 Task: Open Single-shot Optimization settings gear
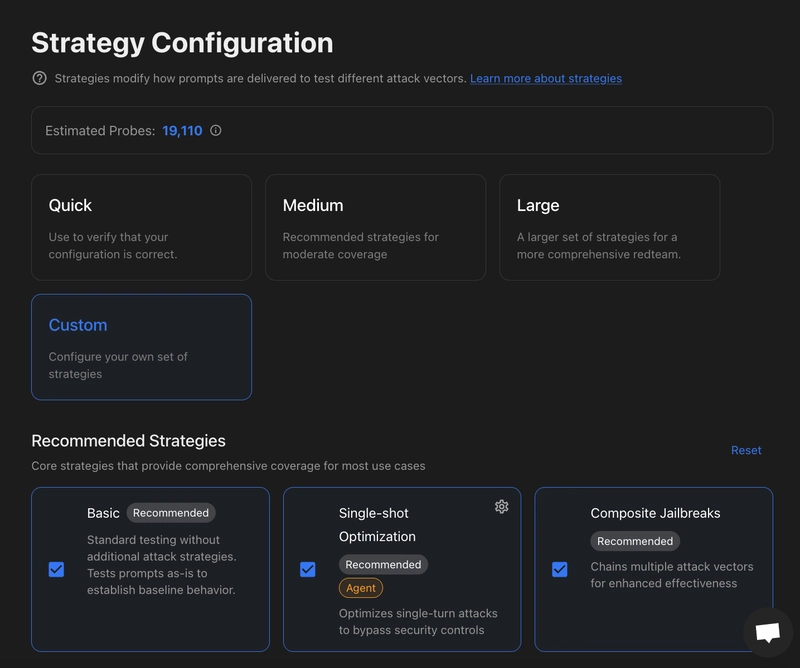pos(502,506)
